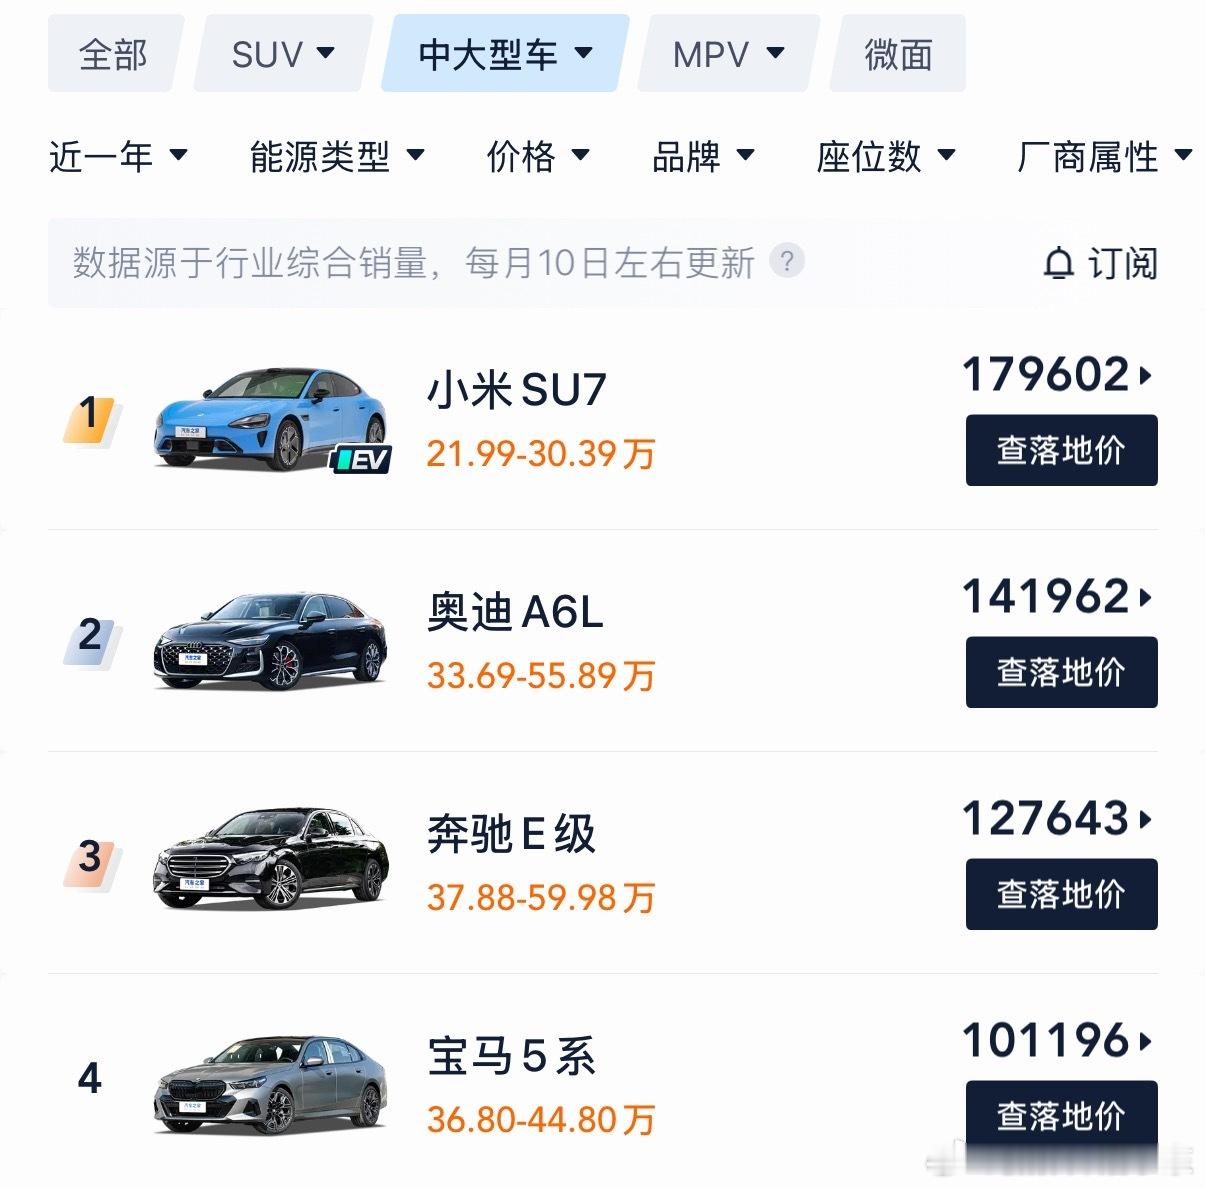Open the 奥迪 A6L car thumbnail
This screenshot has width=1205, height=1188.
point(270,640)
